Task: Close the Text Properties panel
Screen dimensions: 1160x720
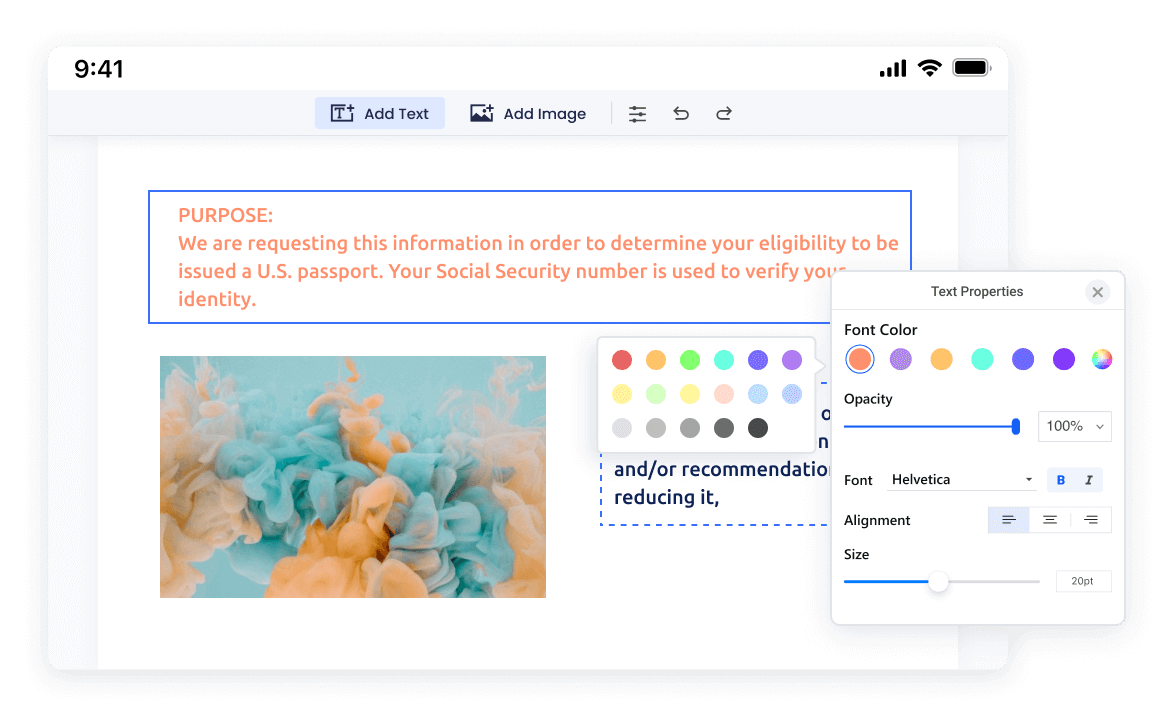Action: (1097, 292)
